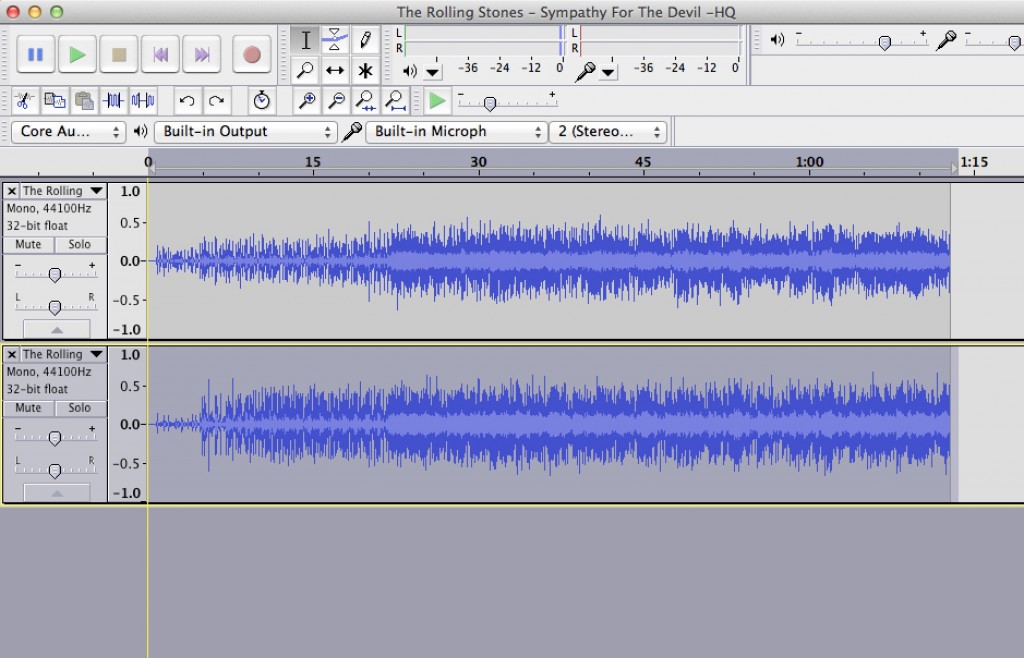Open the 2 (Stereo) channels dropdown
1024x658 pixels.
click(608, 132)
